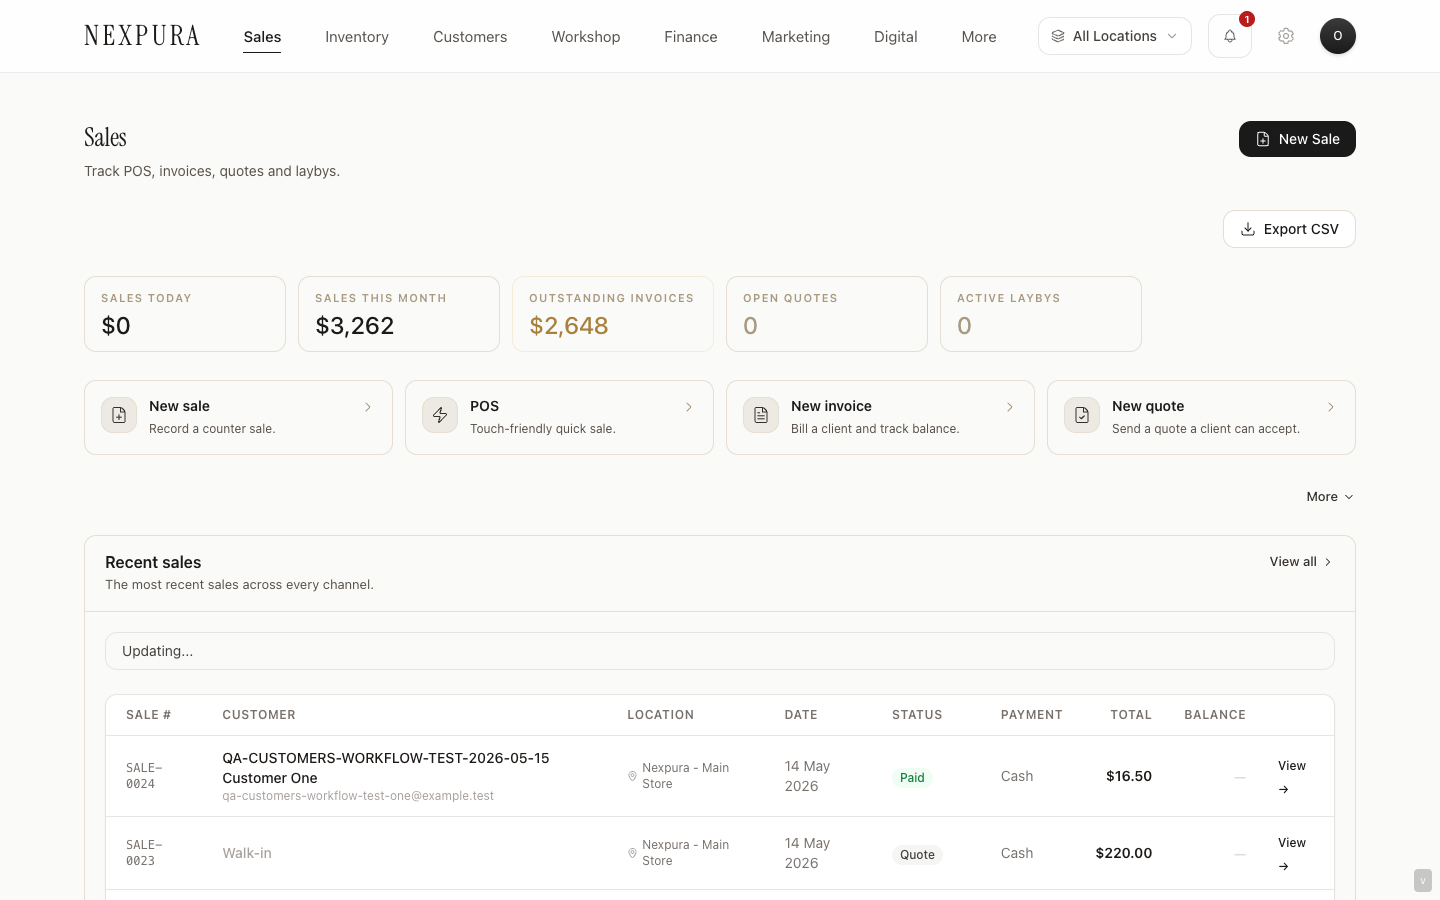The image size is (1440, 900).
Task: Click the arrow icon under View for SALE-0023
Action: pos(1284,867)
